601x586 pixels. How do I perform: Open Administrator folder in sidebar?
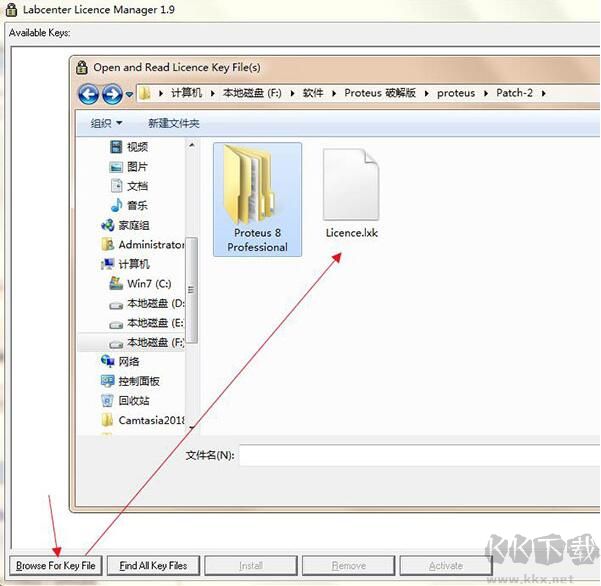pyautogui.click(x=151, y=245)
